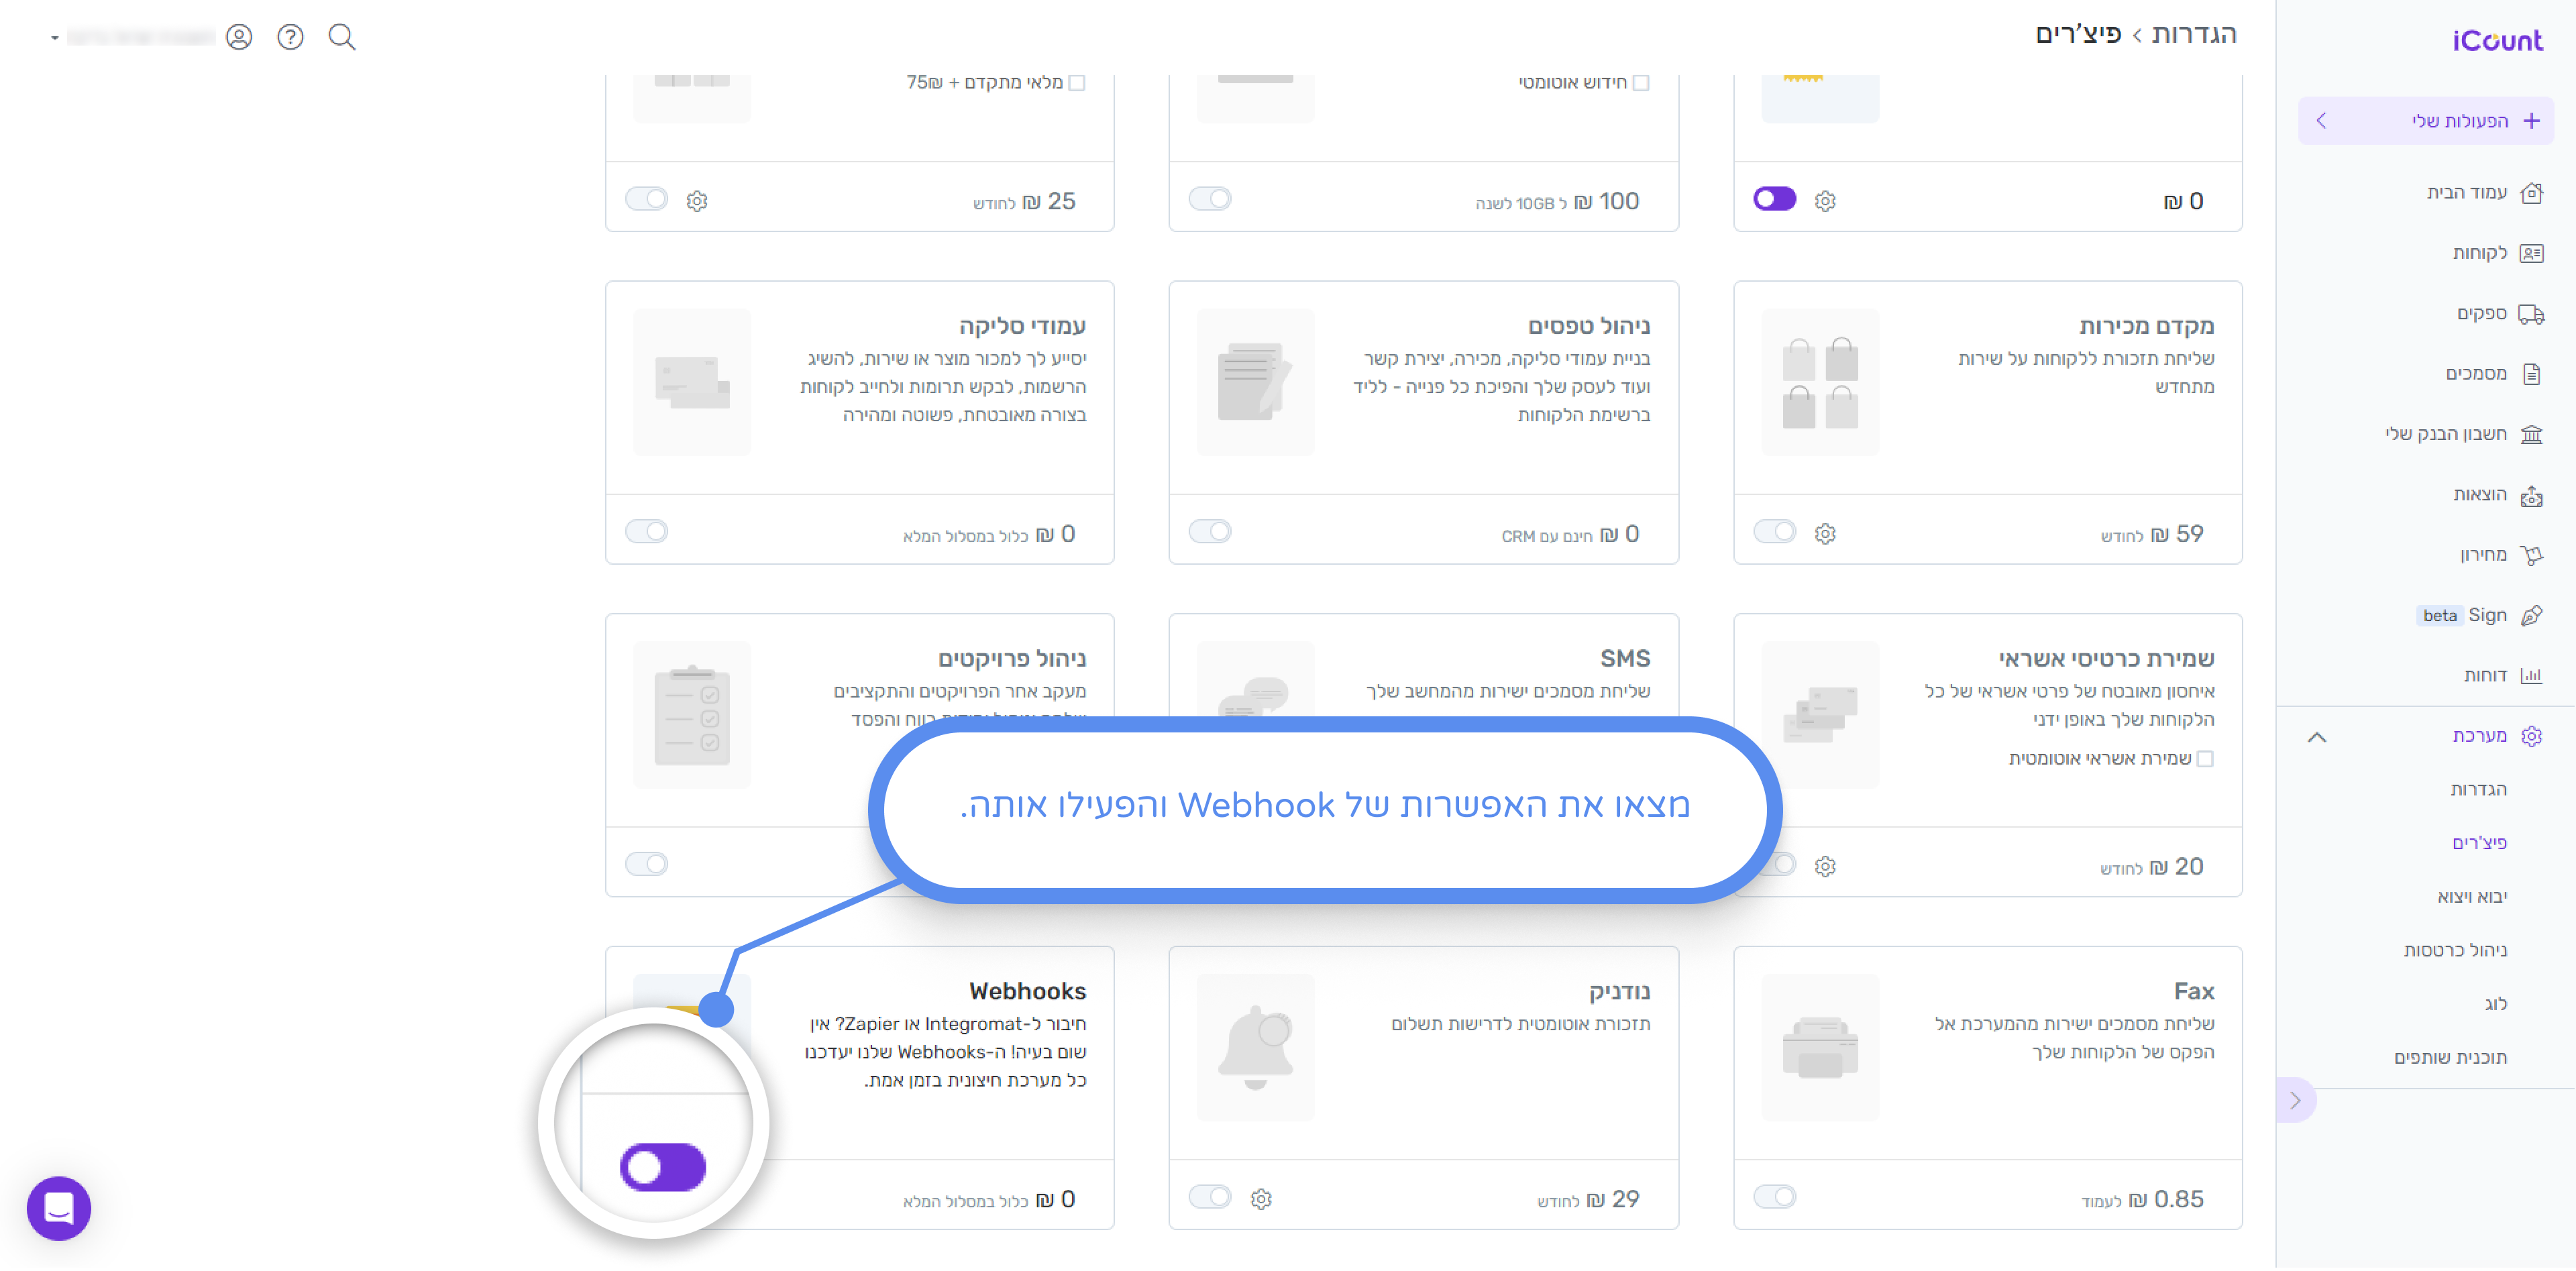The height and width of the screenshot is (1271, 2576).
Task: Open settings gear for מקדם מכירות
Action: pos(1825,534)
